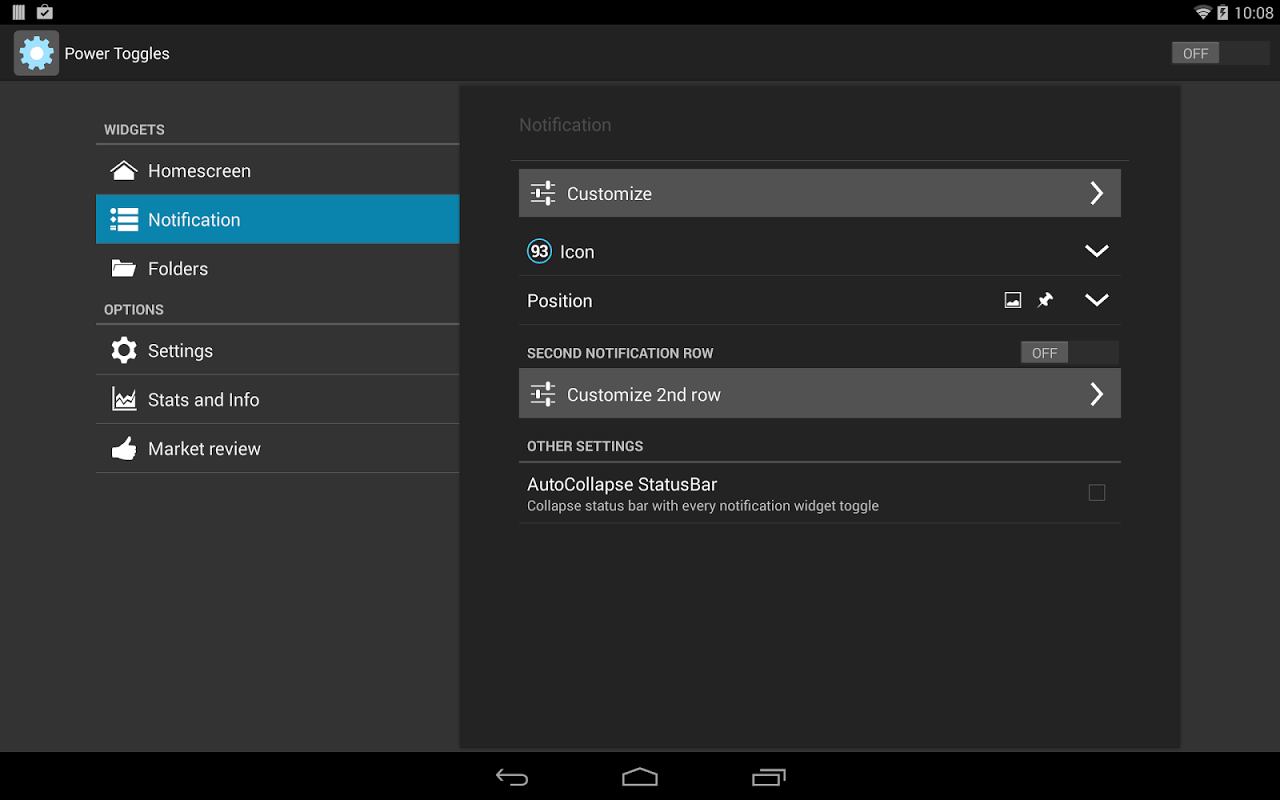Expand the Position options dropdown
This screenshot has height=800, width=1280.
pos(1096,299)
